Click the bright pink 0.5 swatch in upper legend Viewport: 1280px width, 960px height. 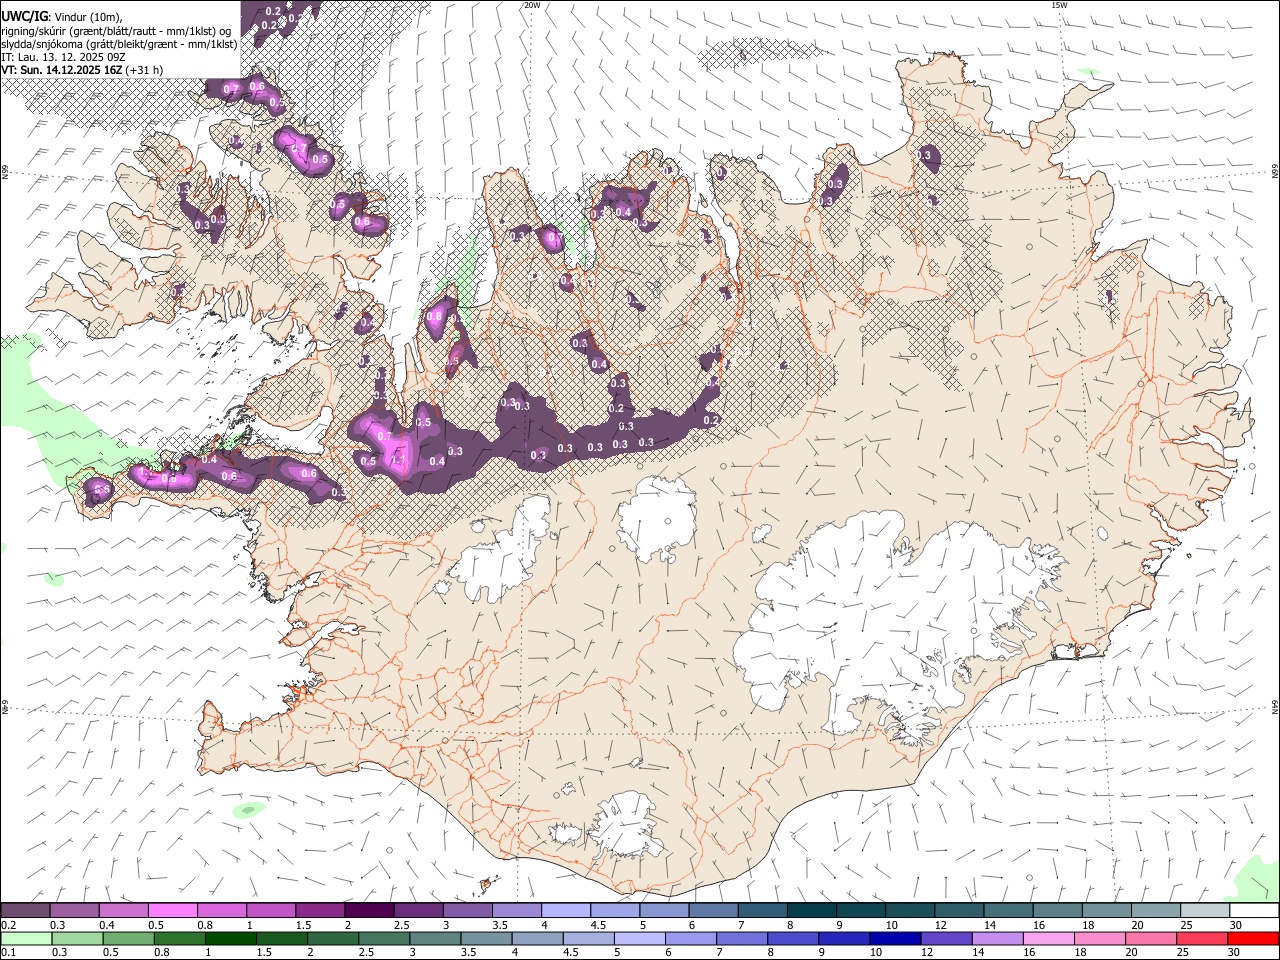[x=173, y=910]
